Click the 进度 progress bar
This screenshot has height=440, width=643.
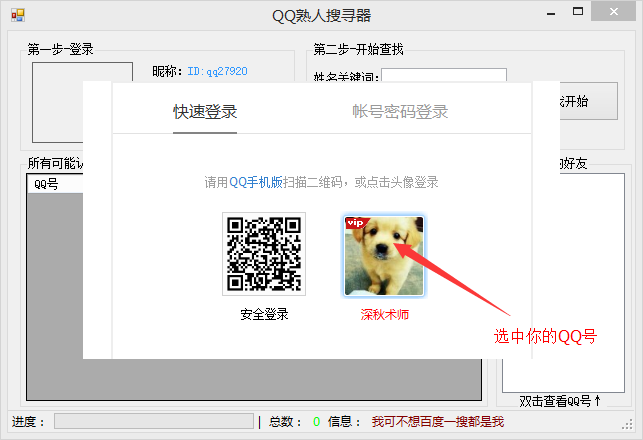[x=154, y=421]
